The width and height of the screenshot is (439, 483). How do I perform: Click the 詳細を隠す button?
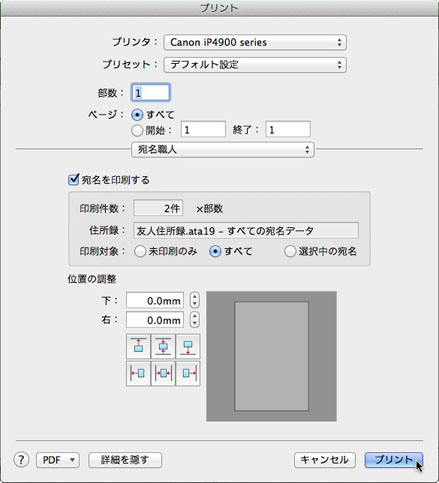click(x=125, y=460)
